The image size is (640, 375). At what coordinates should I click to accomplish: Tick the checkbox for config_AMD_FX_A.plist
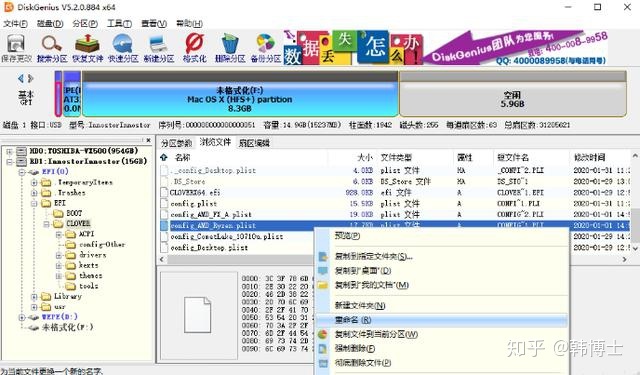point(164,214)
